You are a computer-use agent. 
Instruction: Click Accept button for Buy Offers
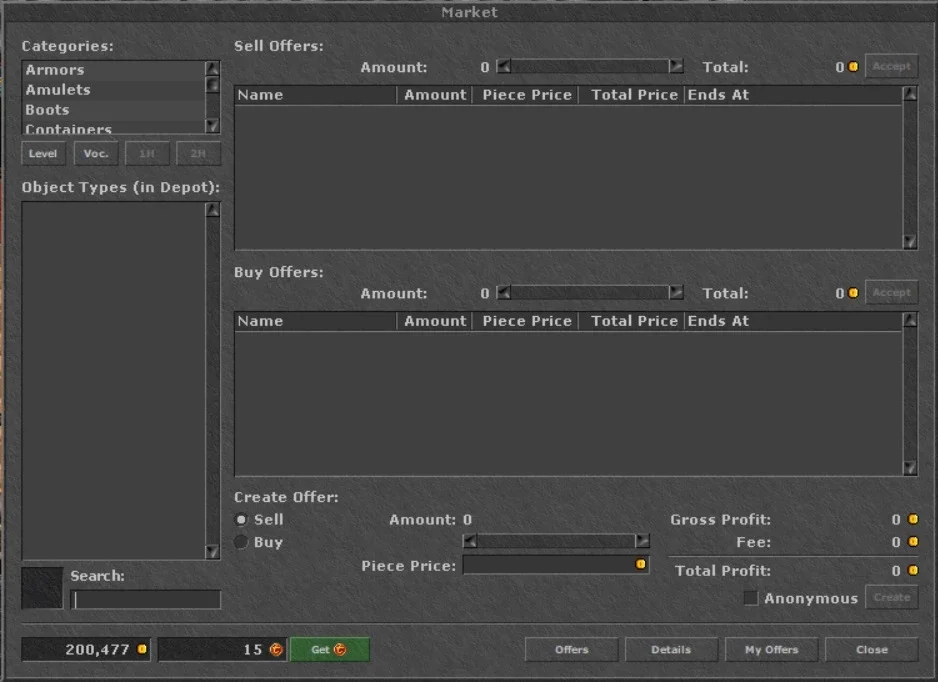click(x=891, y=293)
